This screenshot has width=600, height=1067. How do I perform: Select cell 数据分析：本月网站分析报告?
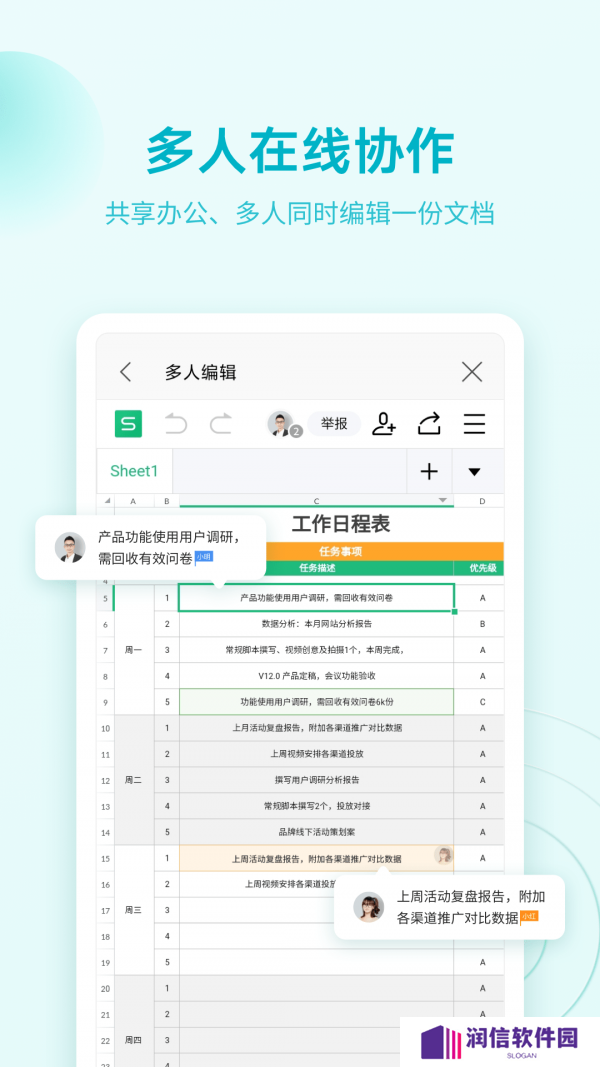pyautogui.click(x=316, y=623)
